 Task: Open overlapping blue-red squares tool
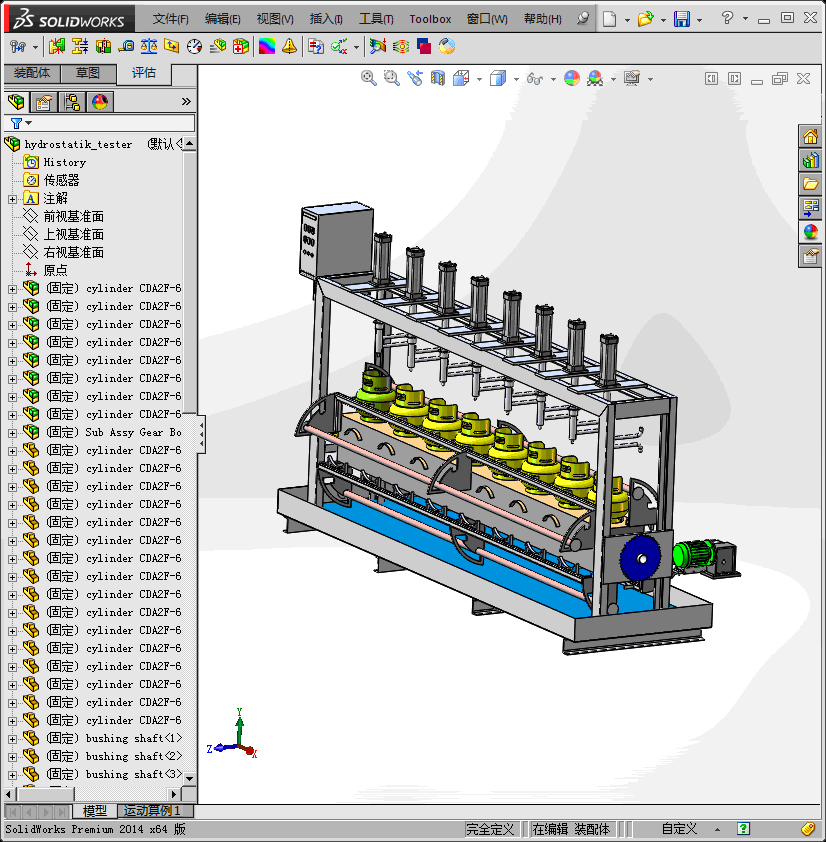424,47
